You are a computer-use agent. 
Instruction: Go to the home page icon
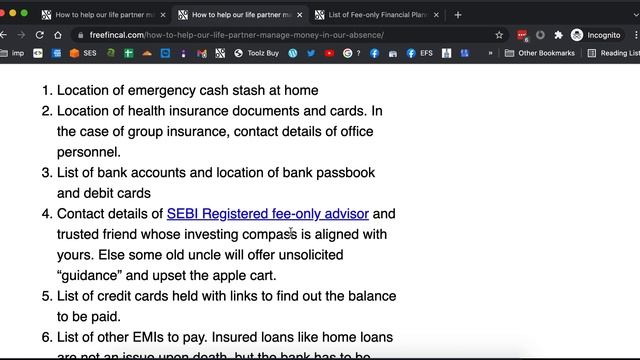click(58, 35)
